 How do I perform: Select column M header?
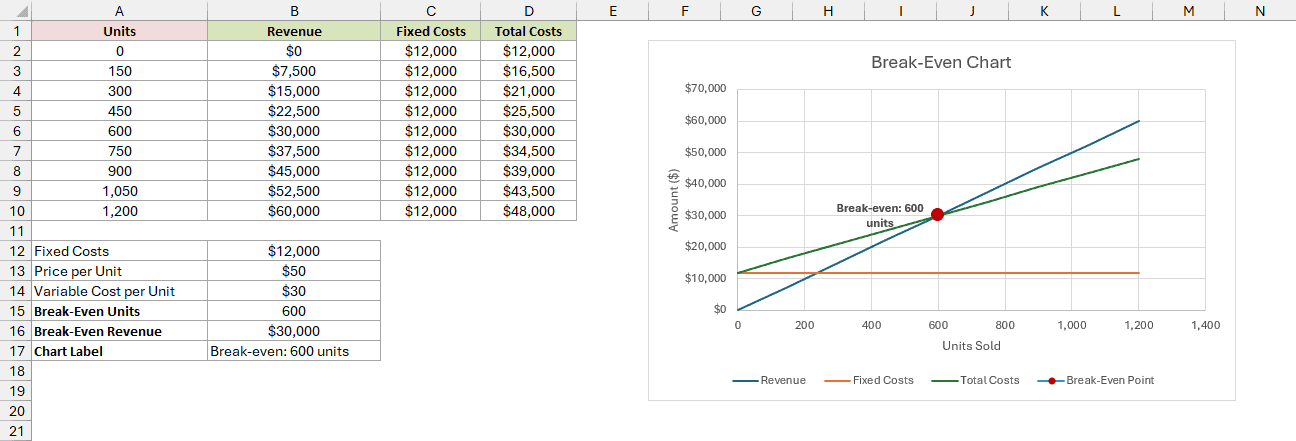click(x=1188, y=10)
